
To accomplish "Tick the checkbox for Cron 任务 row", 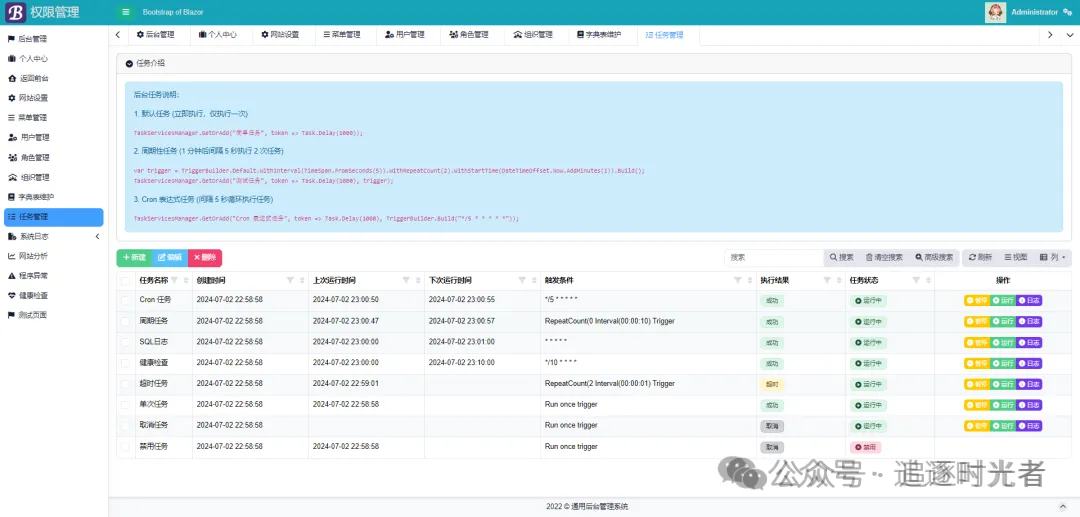I will tap(126, 300).
